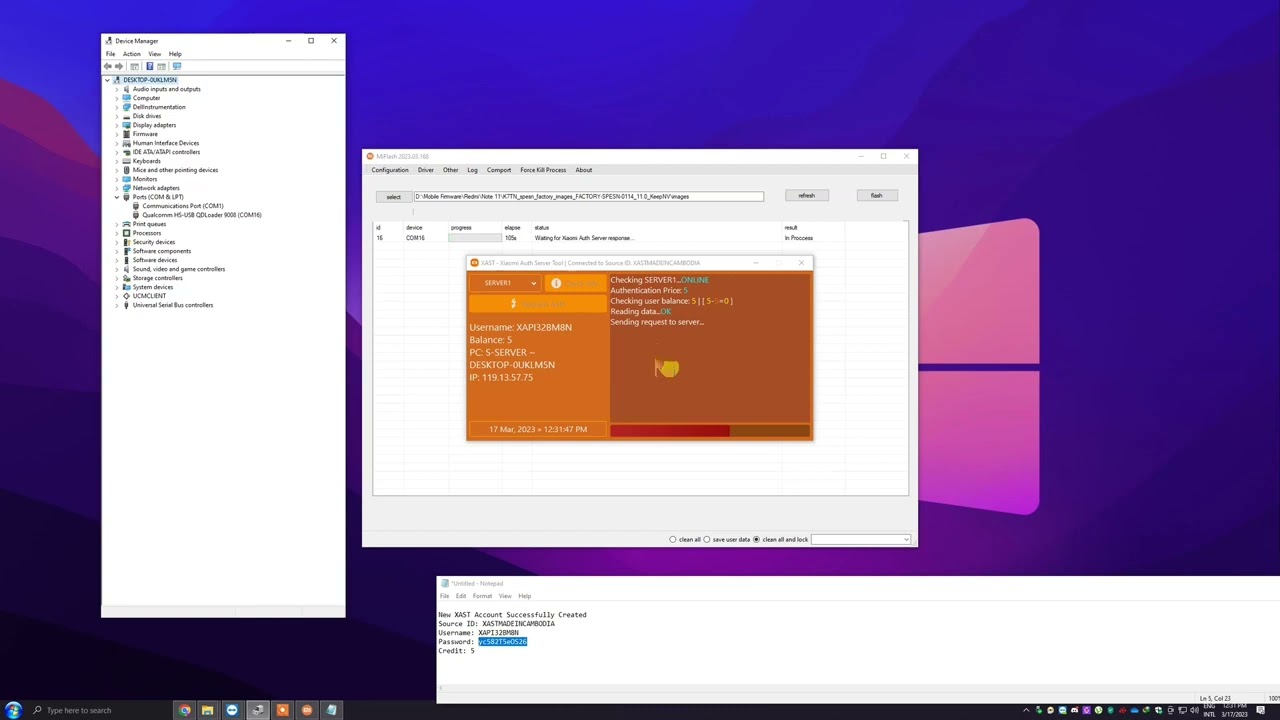1280x720 pixels.
Task: Click the lightning bolt icon in XAST window
Action: click(x=513, y=304)
